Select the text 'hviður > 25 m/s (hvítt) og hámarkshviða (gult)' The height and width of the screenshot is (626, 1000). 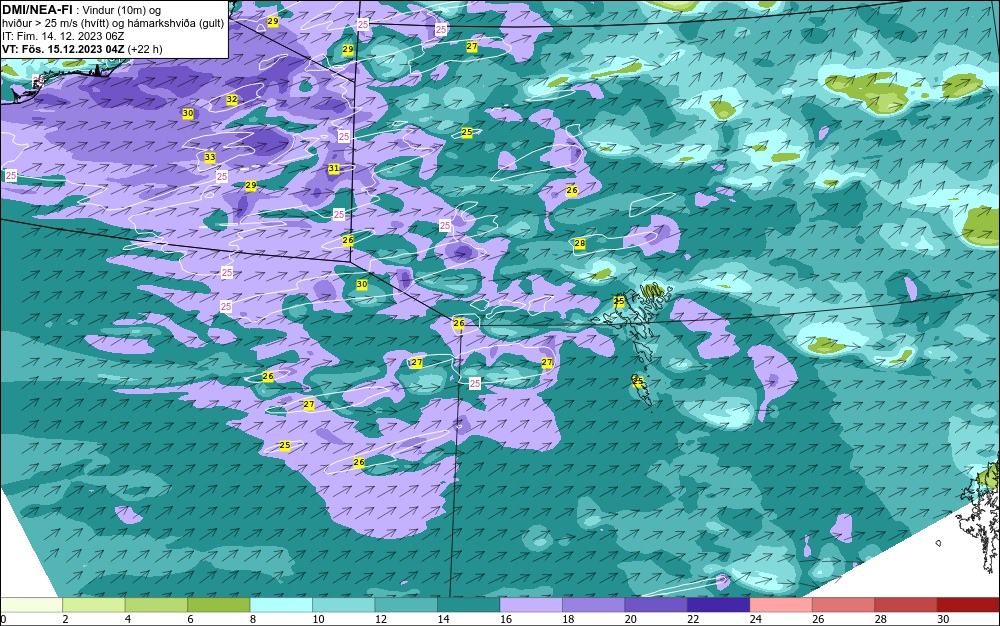[113, 23]
